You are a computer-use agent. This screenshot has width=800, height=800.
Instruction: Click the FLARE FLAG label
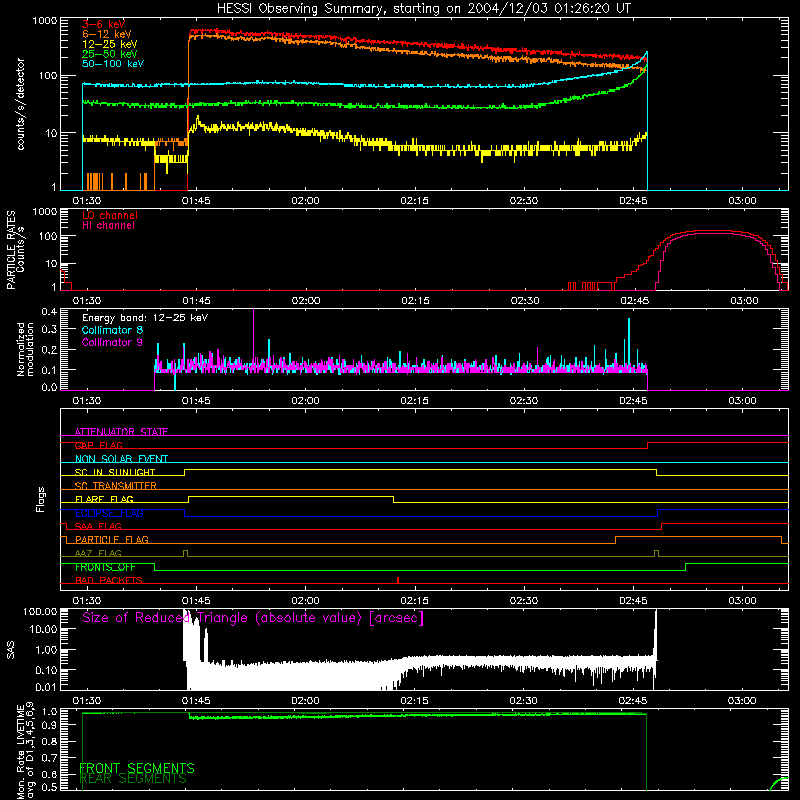[x=104, y=499]
